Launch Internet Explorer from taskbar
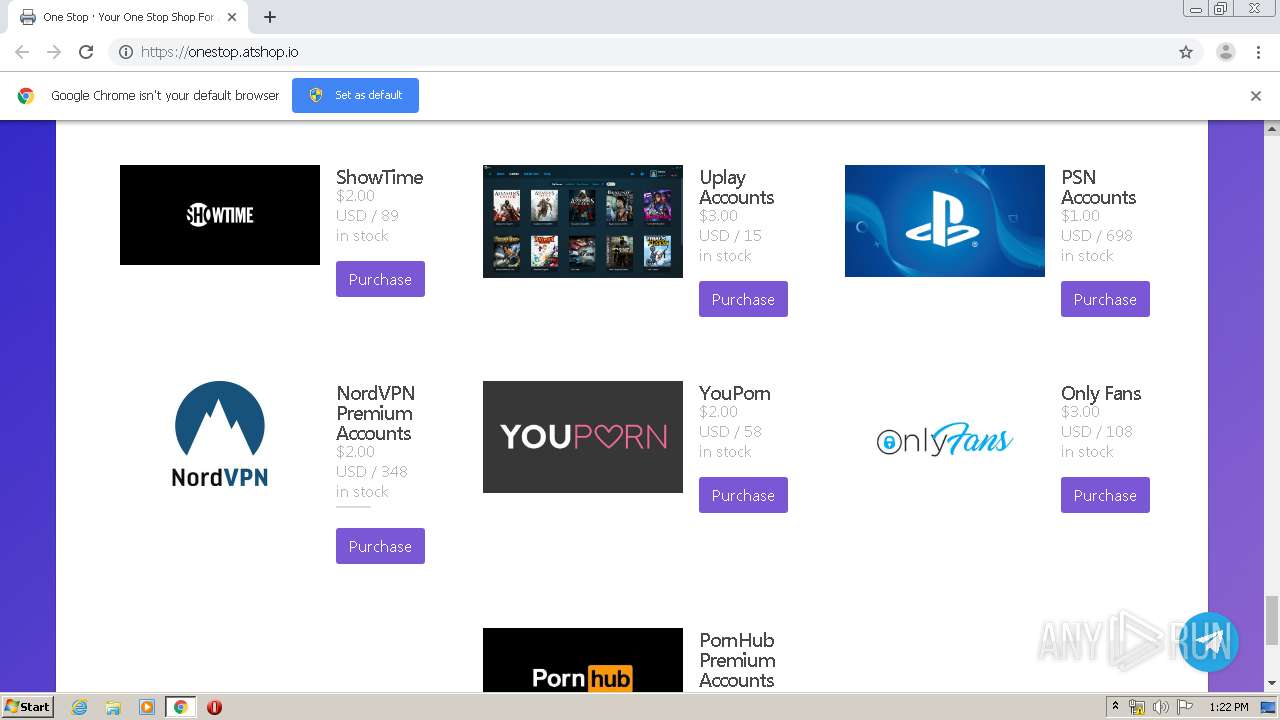 (x=80, y=707)
